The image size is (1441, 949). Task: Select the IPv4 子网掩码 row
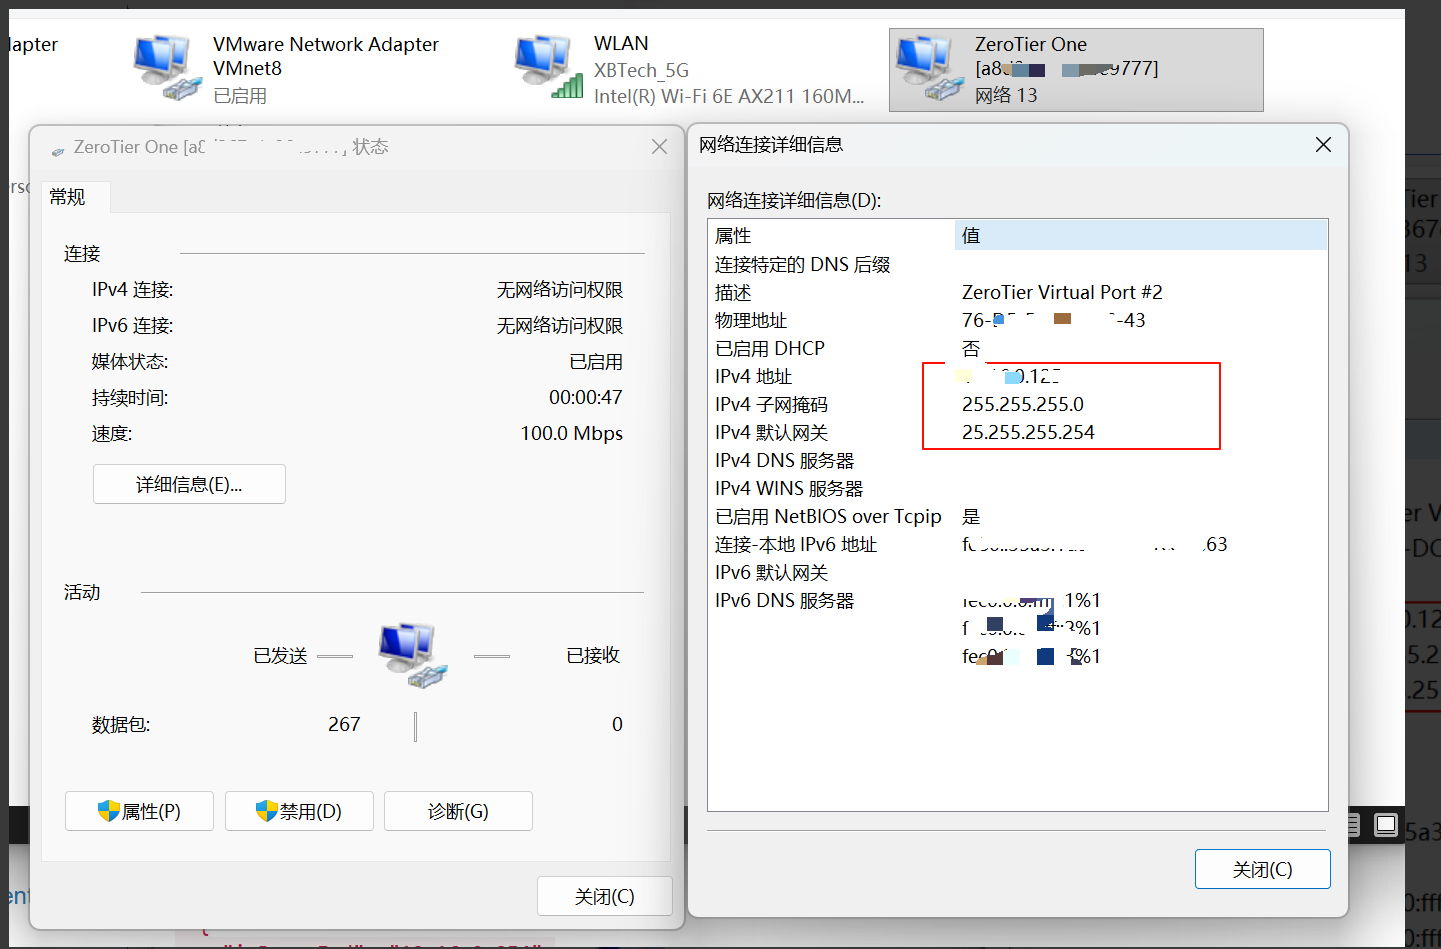click(x=1018, y=404)
